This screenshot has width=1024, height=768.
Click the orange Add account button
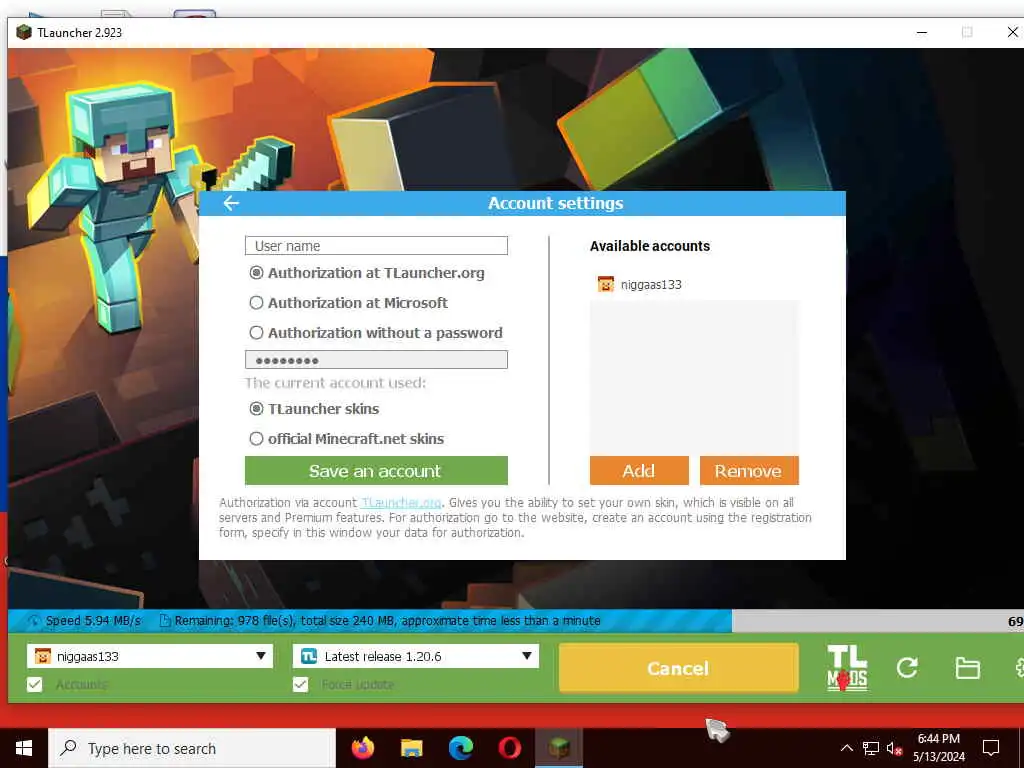click(x=639, y=471)
